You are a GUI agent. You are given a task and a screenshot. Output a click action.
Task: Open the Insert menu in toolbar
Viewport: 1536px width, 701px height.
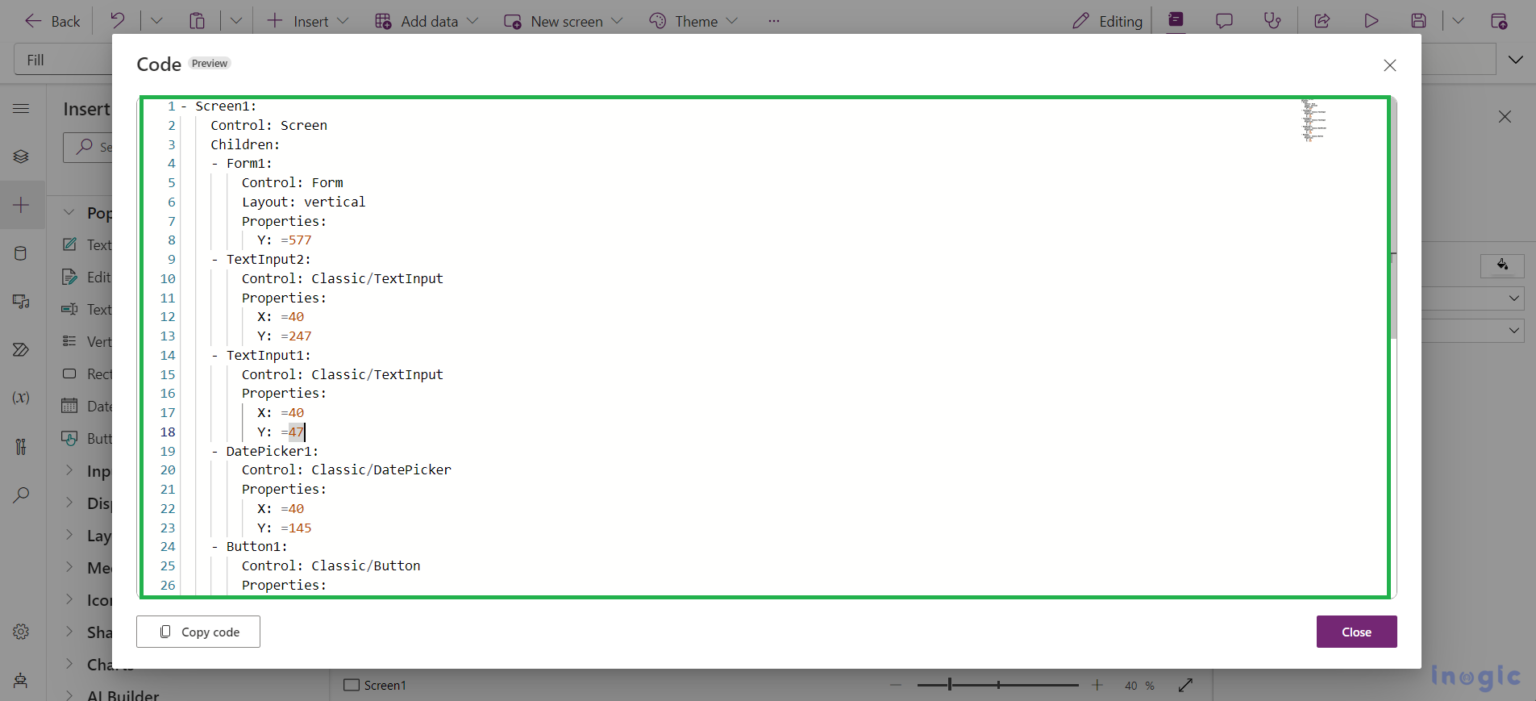point(307,21)
